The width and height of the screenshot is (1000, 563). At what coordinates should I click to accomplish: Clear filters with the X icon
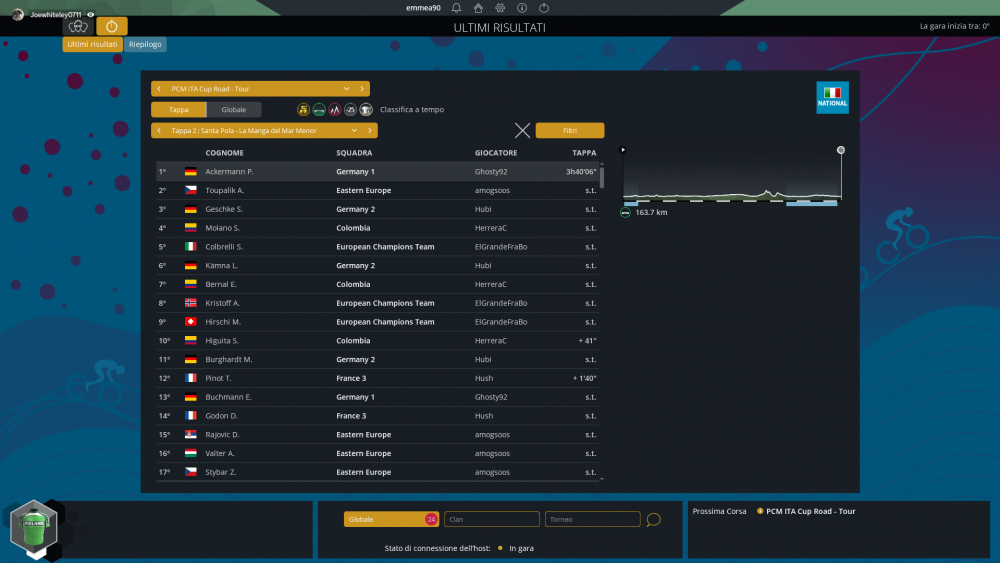click(x=522, y=131)
